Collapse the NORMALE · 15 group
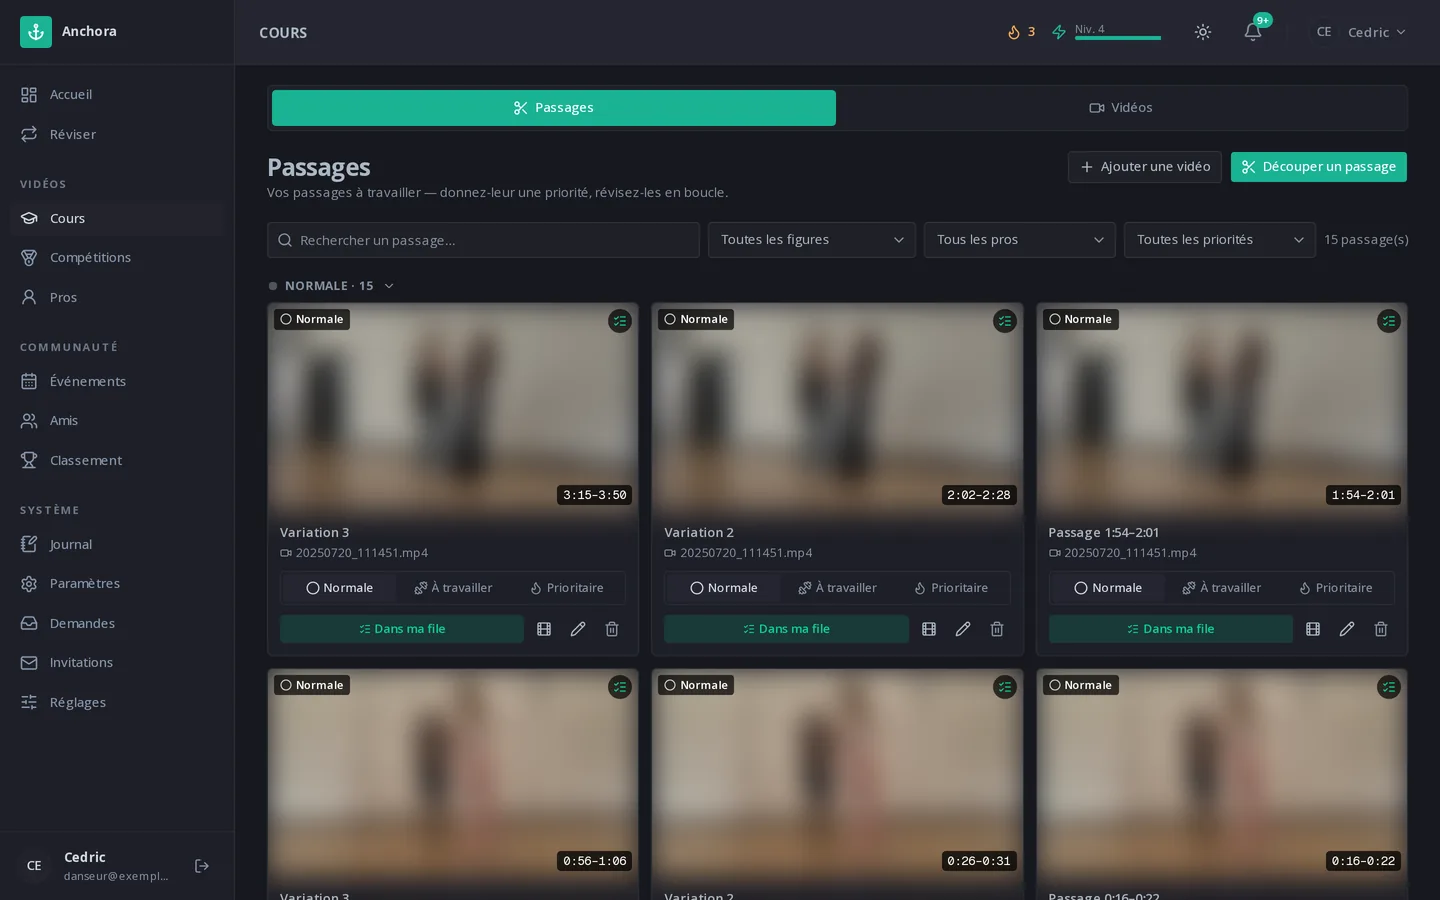1440x900 pixels. pos(331,286)
